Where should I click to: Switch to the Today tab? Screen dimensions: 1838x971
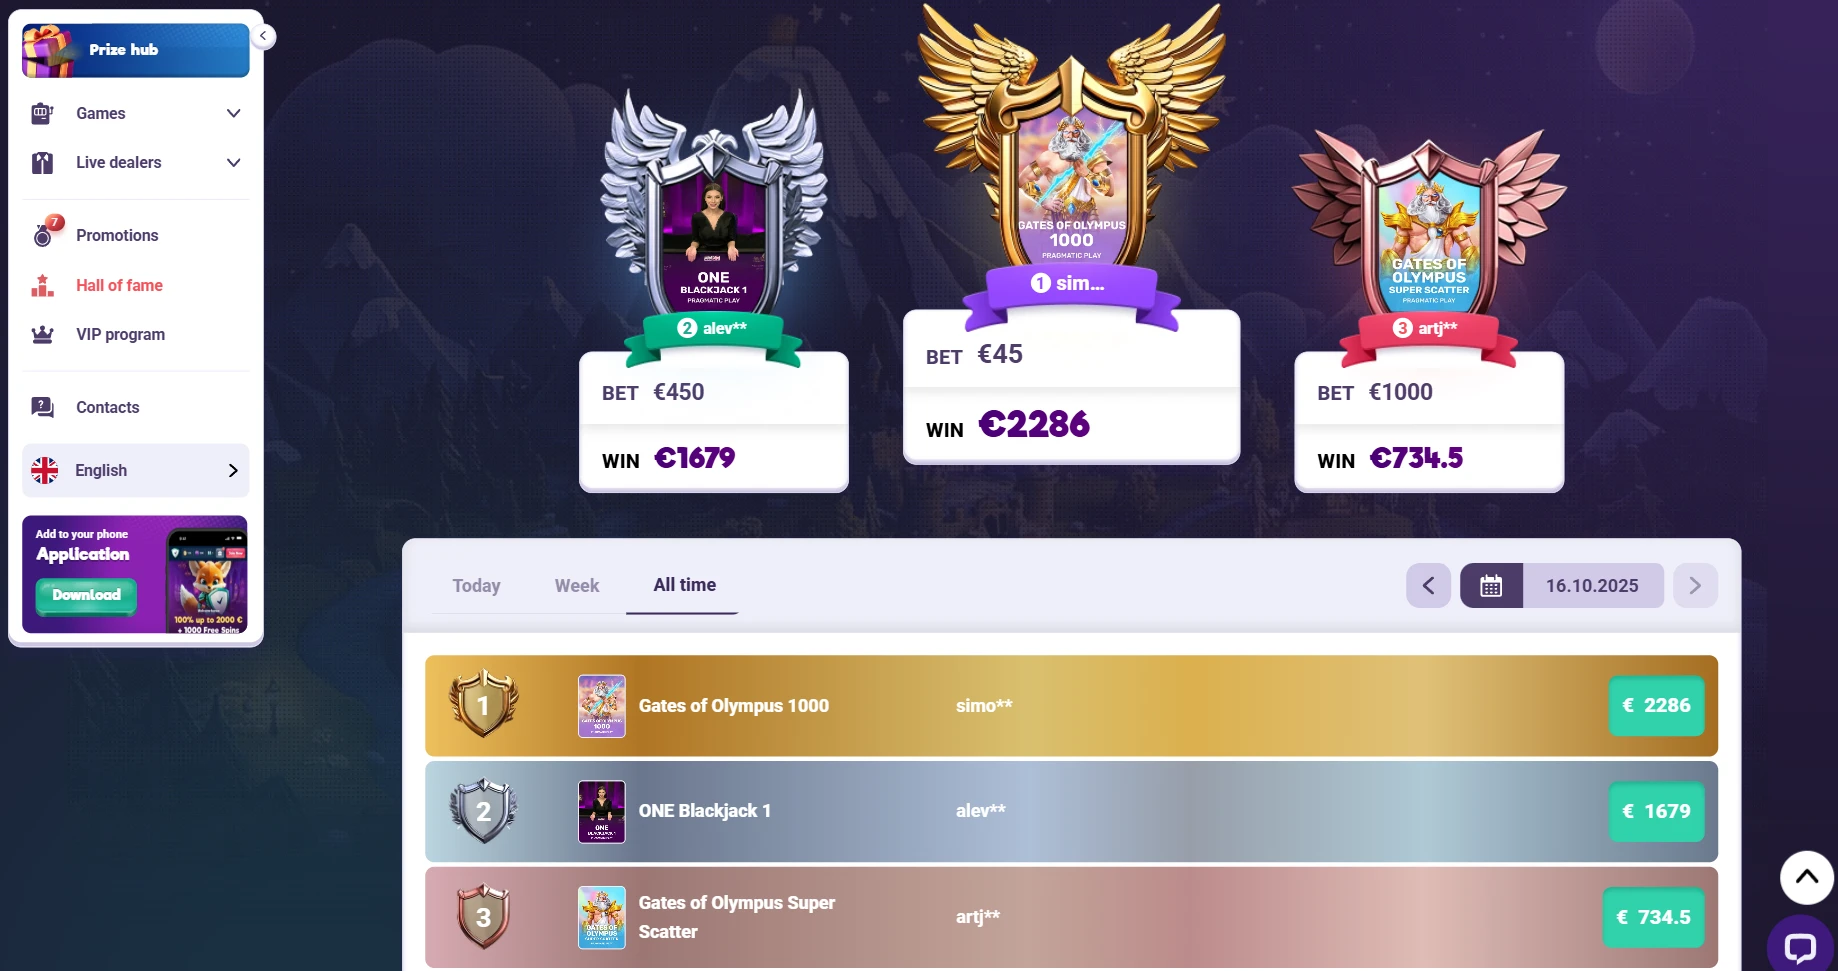pos(476,586)
